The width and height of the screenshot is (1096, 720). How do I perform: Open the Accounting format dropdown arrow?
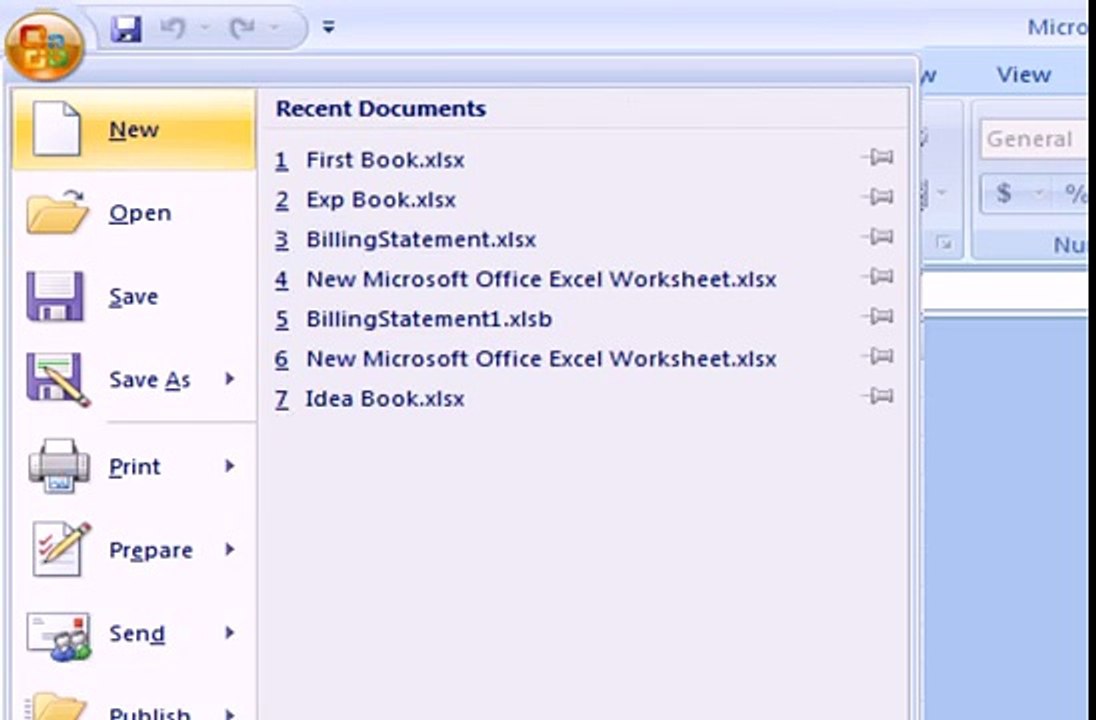coord(1039,192)
